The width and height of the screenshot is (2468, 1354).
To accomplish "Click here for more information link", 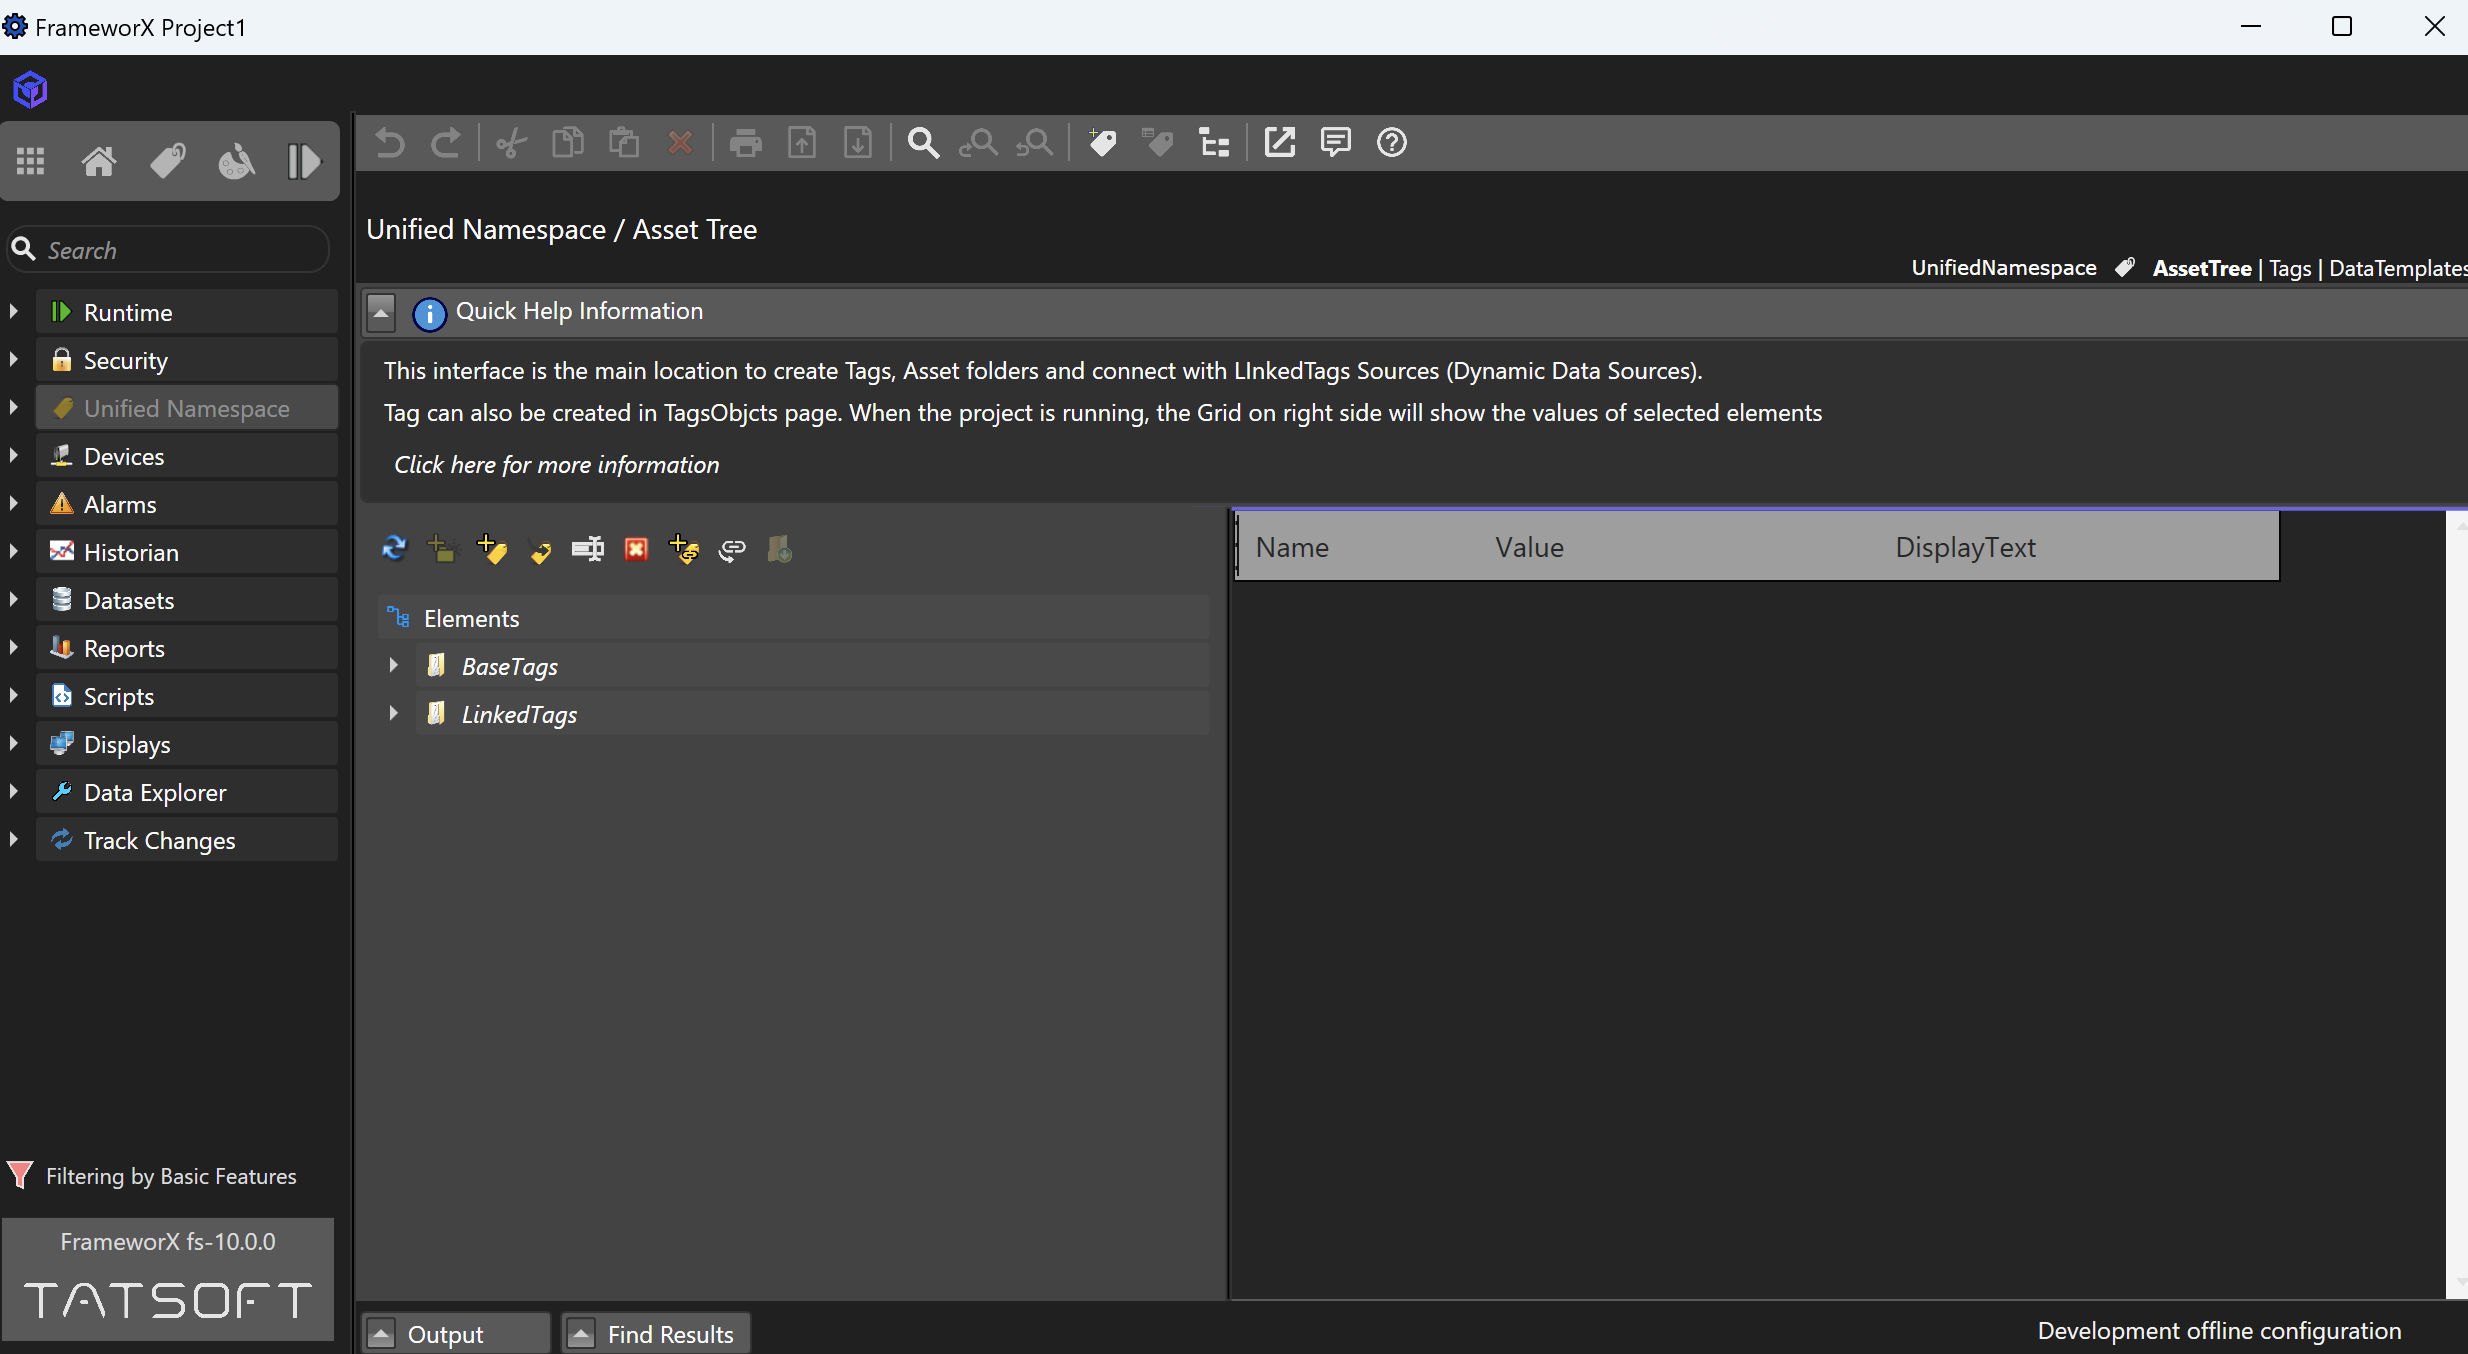I will (557, 465).
